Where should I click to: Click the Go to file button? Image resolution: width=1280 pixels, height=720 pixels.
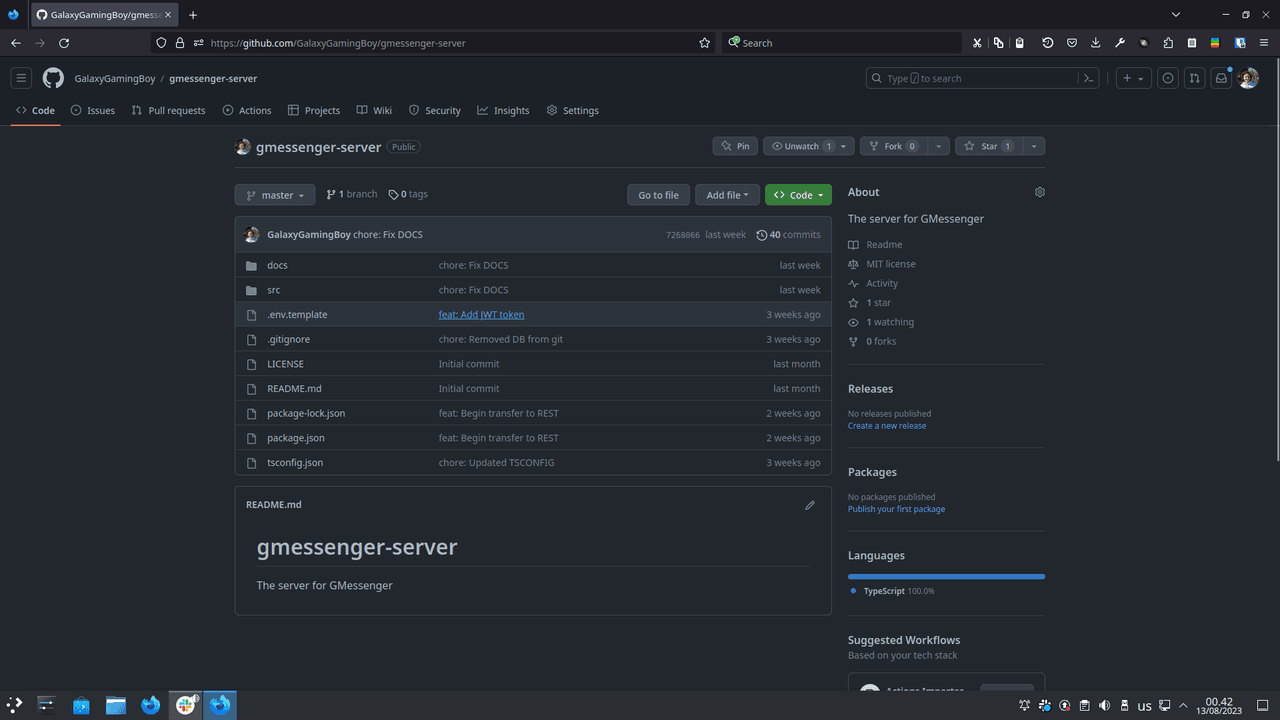pyautogui.click(x=658, y=195)
